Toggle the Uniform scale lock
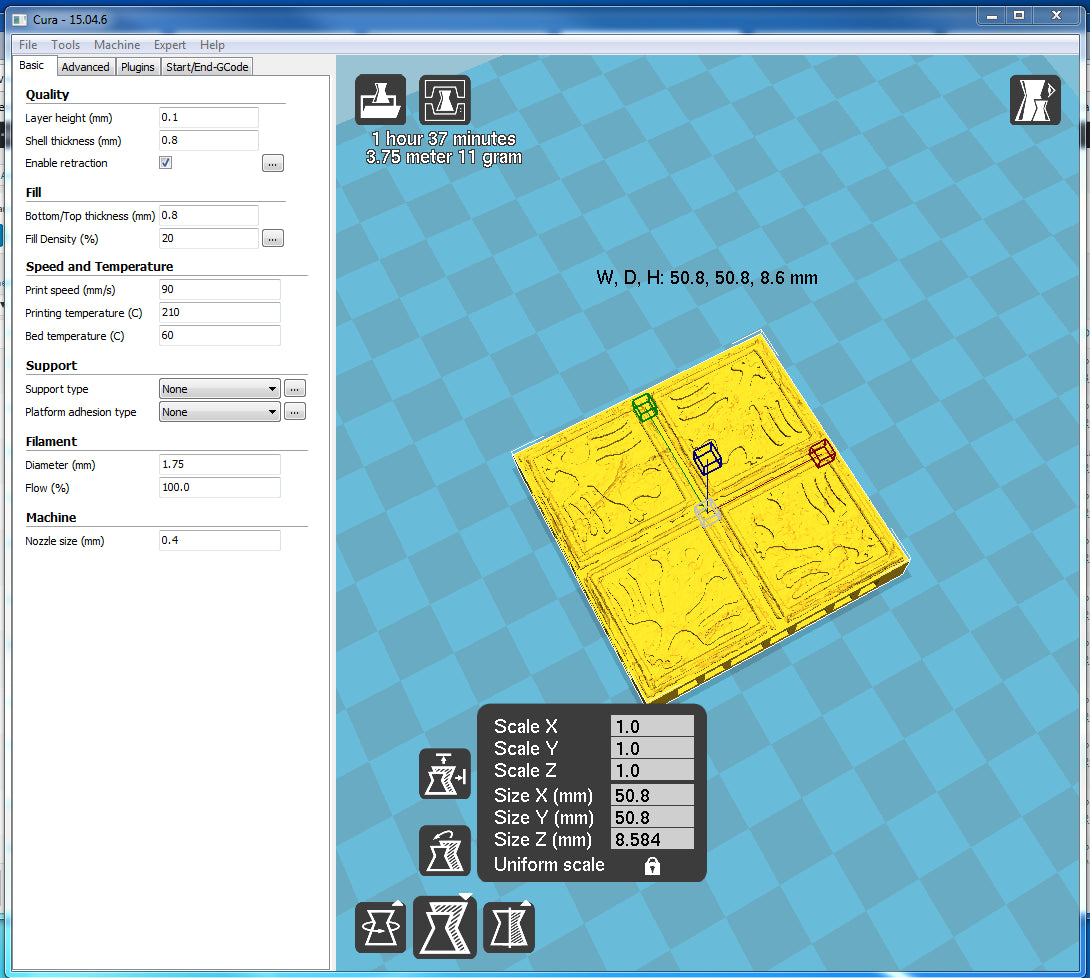This screenshot has height=978, width=1090. 652,866
